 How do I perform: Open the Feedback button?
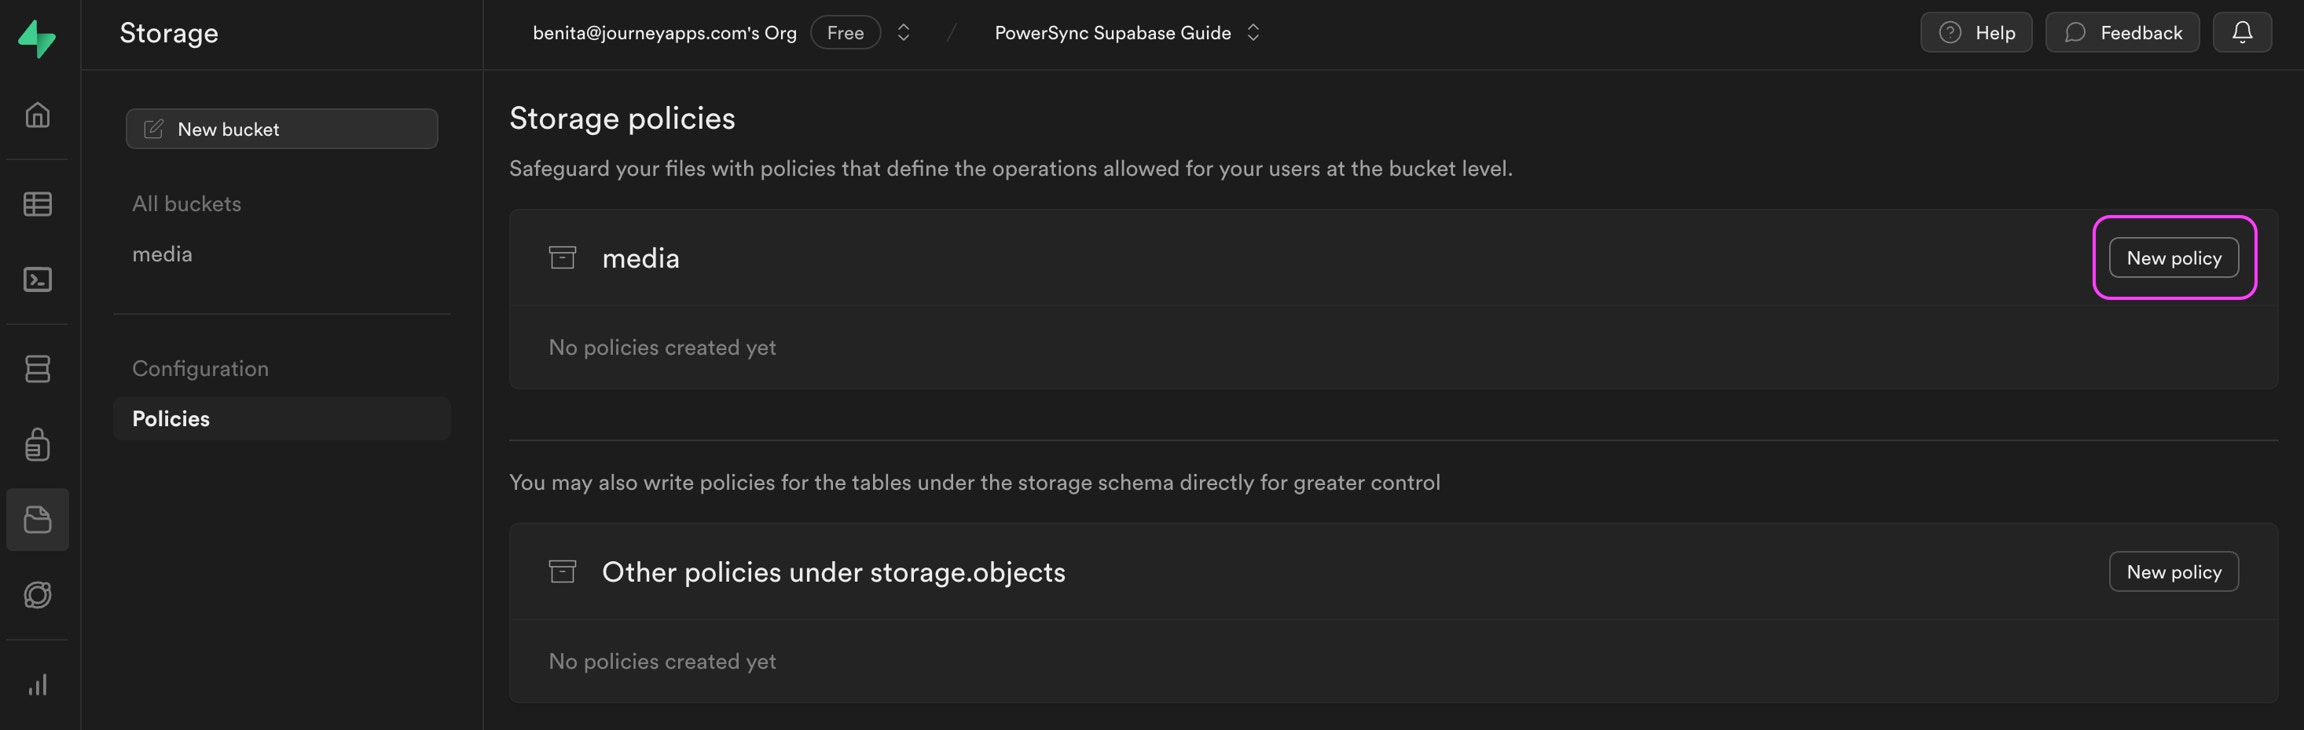[x=2122, y=32]
